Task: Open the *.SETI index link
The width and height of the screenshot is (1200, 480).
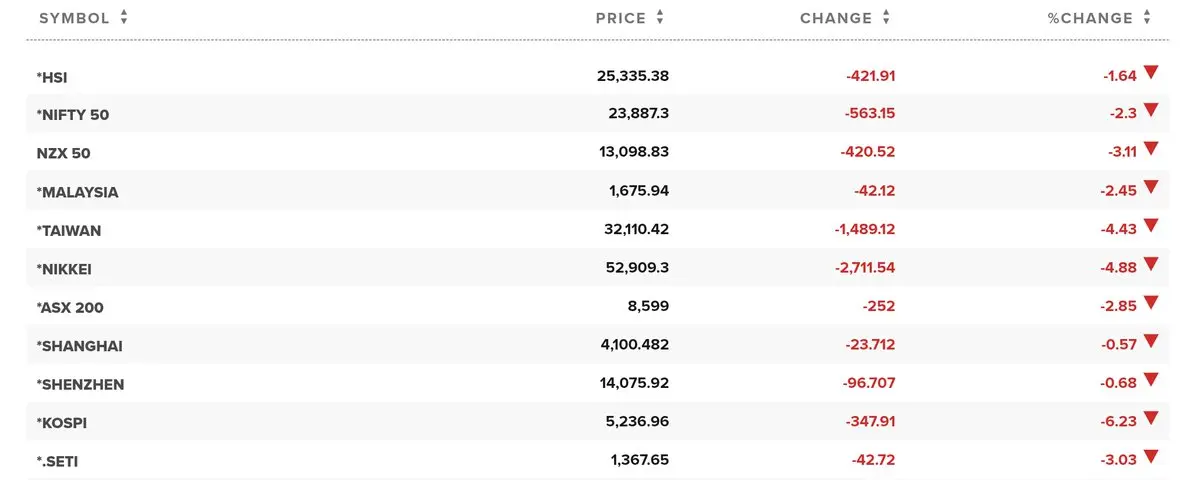Action: coord(57,461)
